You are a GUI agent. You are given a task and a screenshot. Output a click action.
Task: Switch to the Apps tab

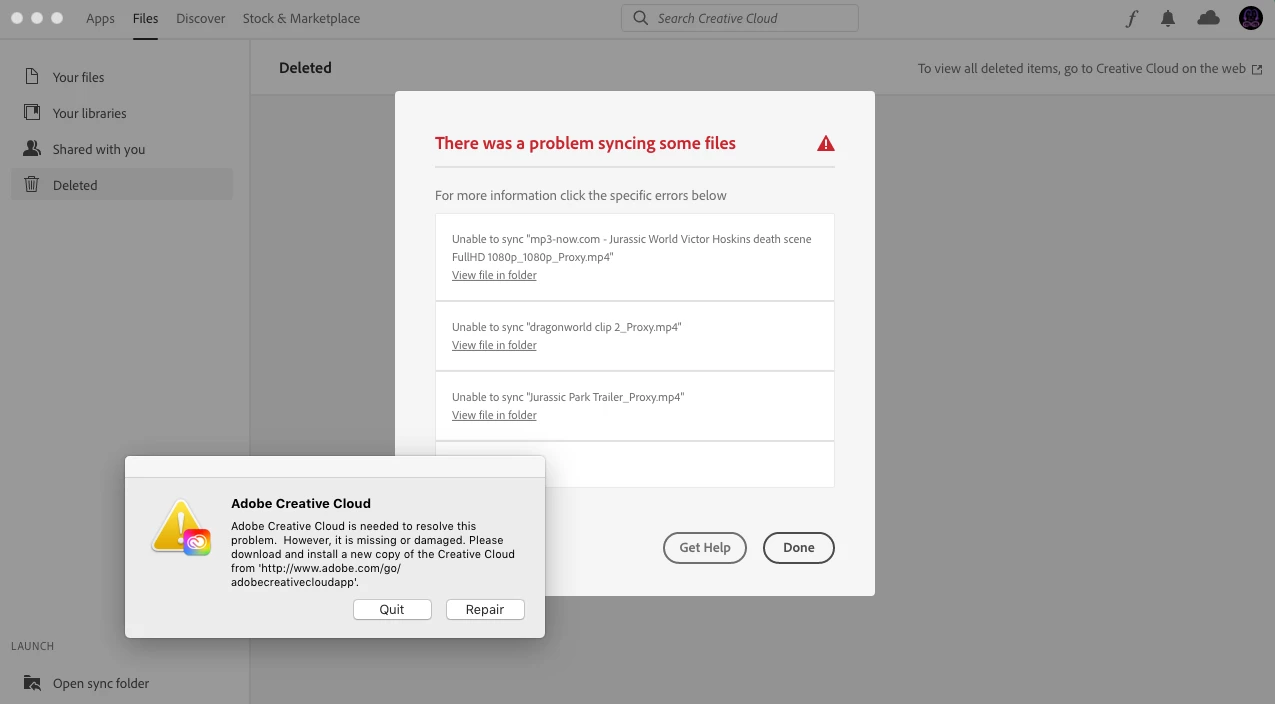coord(100,18)
